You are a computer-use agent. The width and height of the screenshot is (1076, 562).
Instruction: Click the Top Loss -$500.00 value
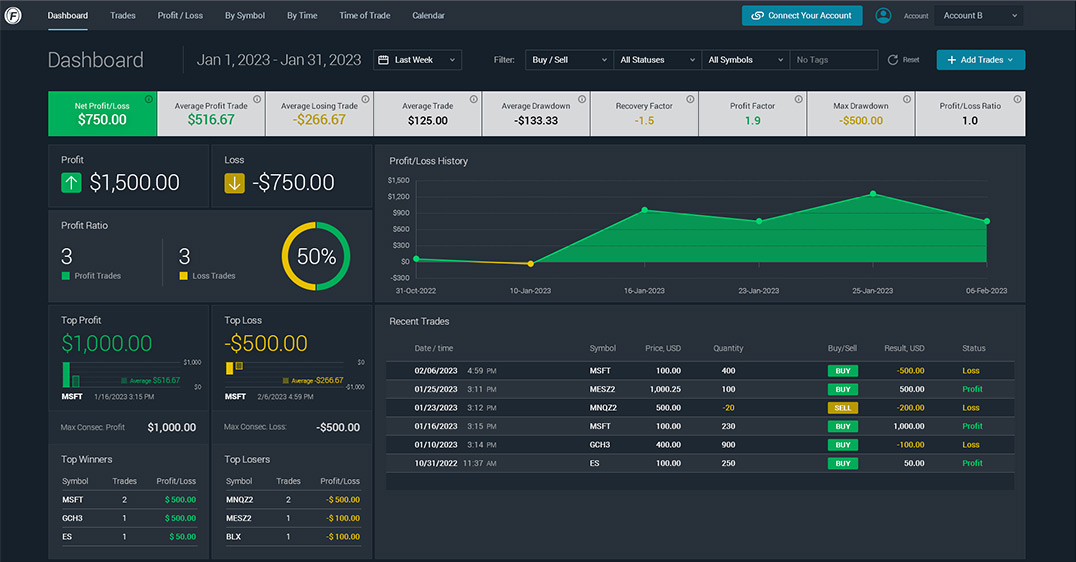click(x=266, y=343)
